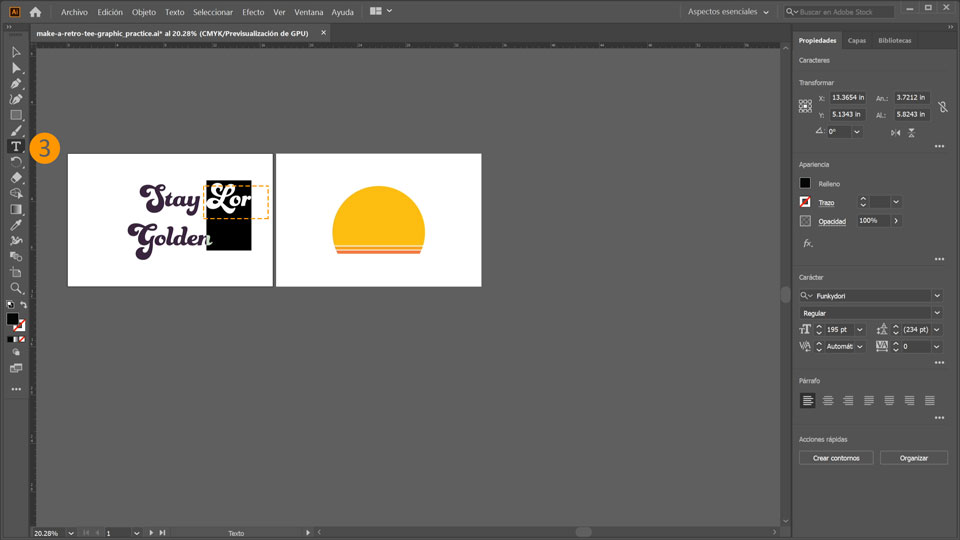Open the leading dropdown
The height and width of the screenshot is (540, 960).
[937, 330]
